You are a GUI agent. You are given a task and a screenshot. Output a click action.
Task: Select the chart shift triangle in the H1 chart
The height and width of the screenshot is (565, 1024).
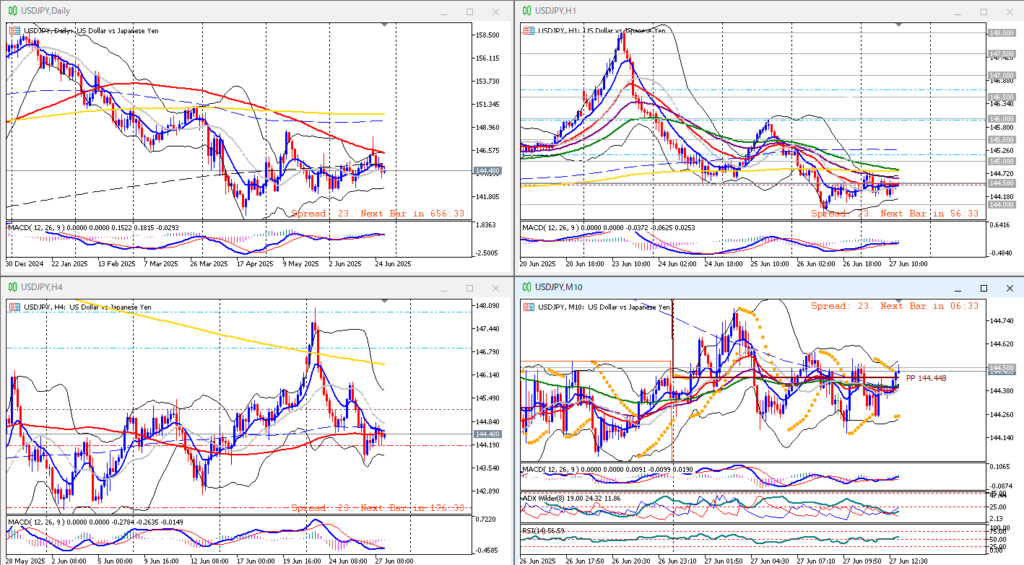click(x=899, y=25)
